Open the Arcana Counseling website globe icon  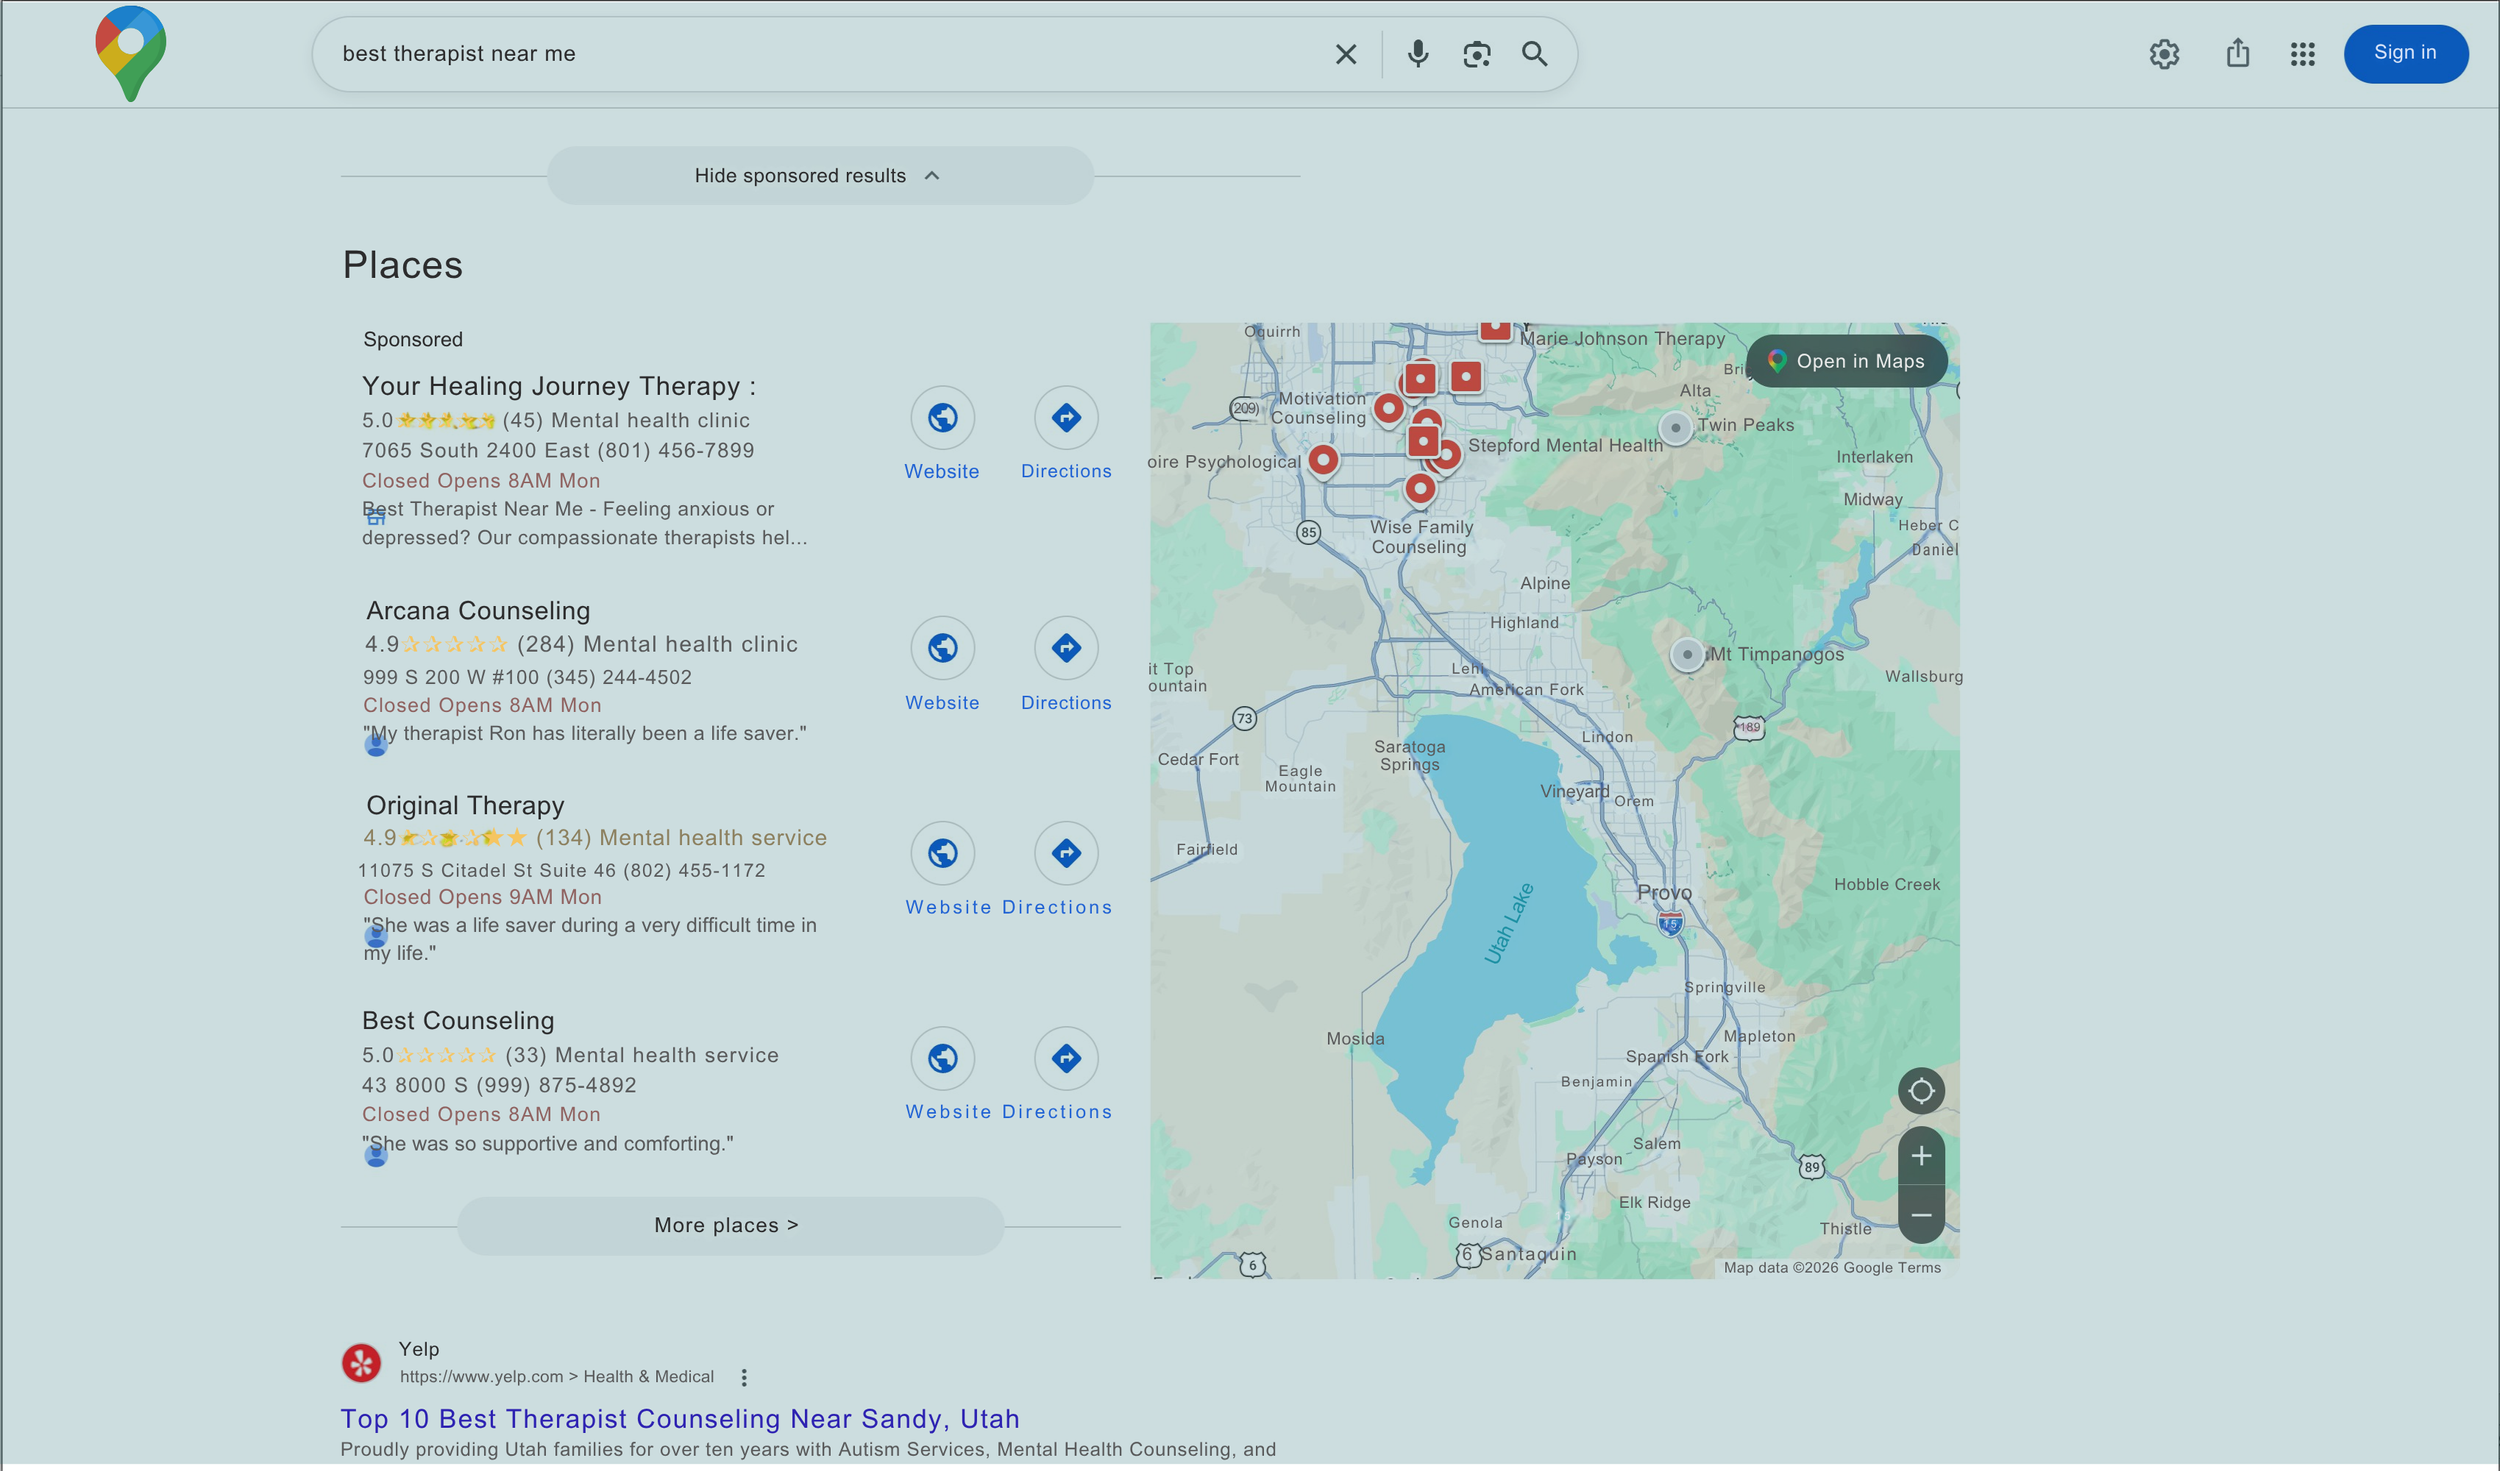(942, 648)
